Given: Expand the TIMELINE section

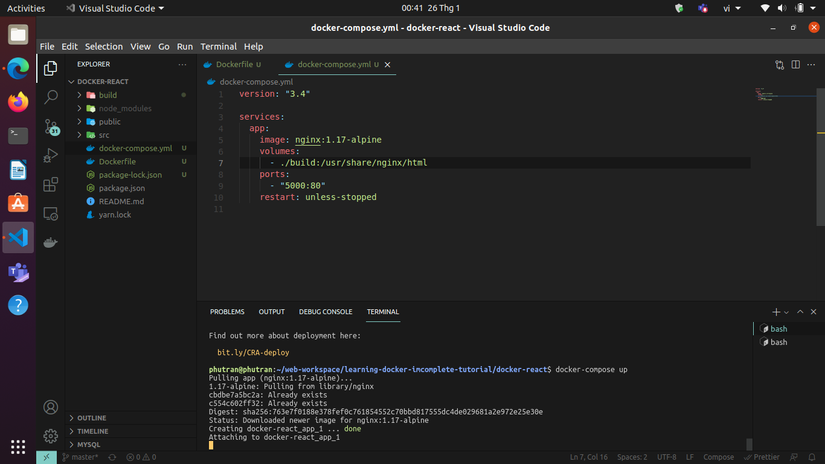Looking at the screenshot, I should click(130, 431).
